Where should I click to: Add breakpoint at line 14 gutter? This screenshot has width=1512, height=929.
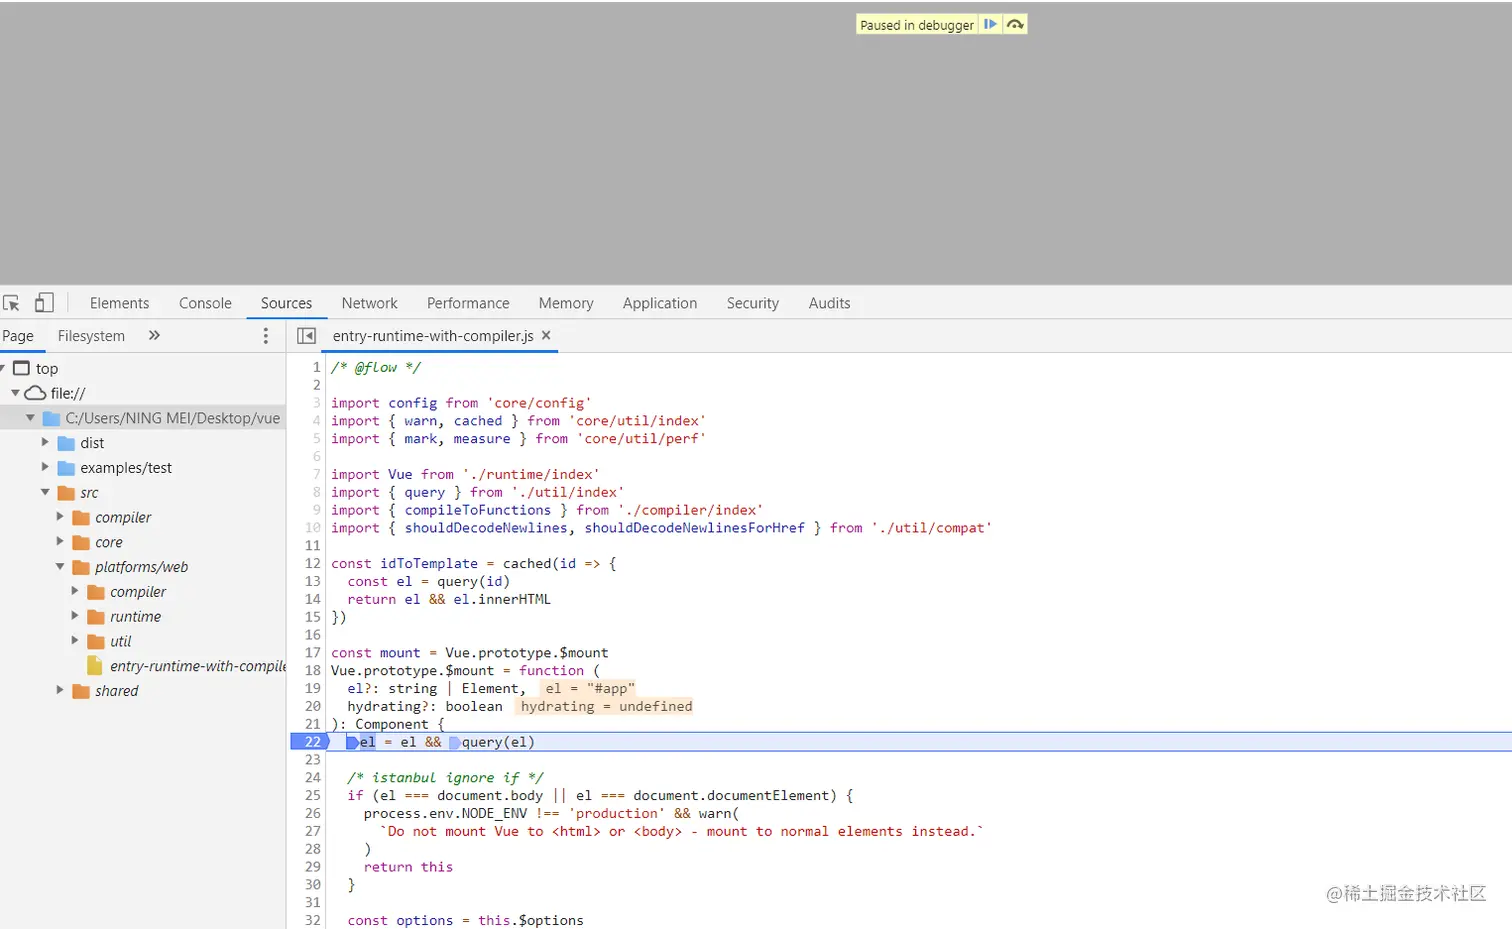[312, 599]
